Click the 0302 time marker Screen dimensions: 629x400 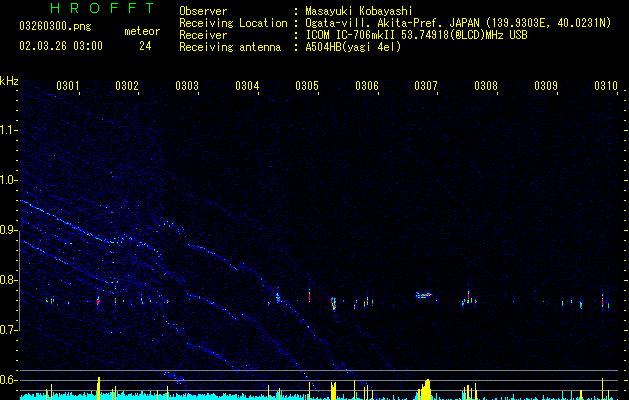[x=127, y=86]
